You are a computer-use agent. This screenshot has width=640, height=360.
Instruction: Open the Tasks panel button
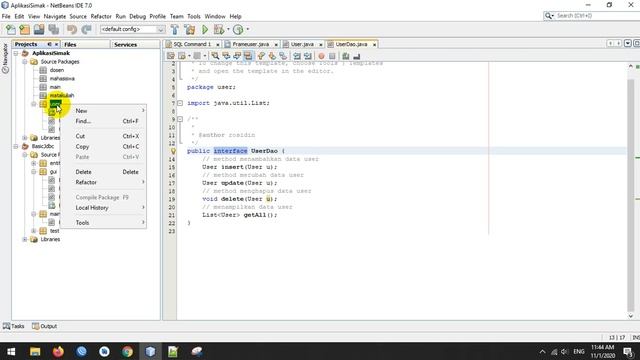(x=14, y=326)
